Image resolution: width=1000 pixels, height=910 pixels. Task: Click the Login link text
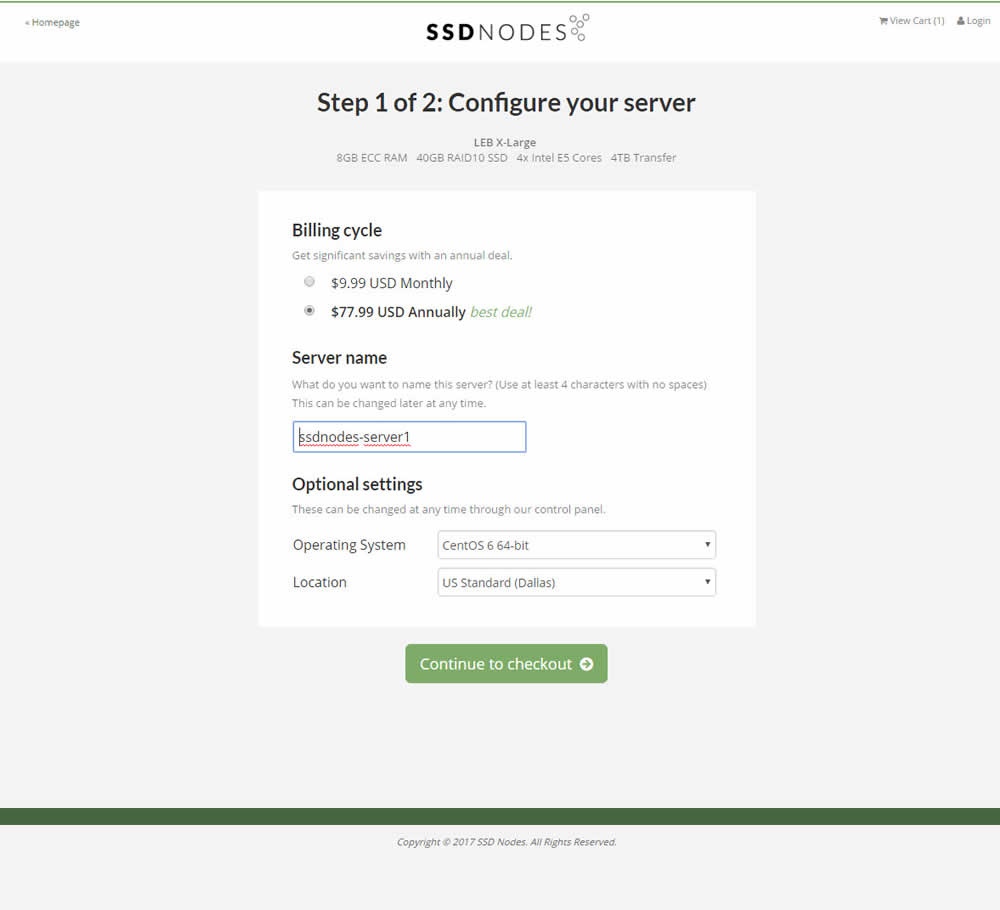click(978, 21)
